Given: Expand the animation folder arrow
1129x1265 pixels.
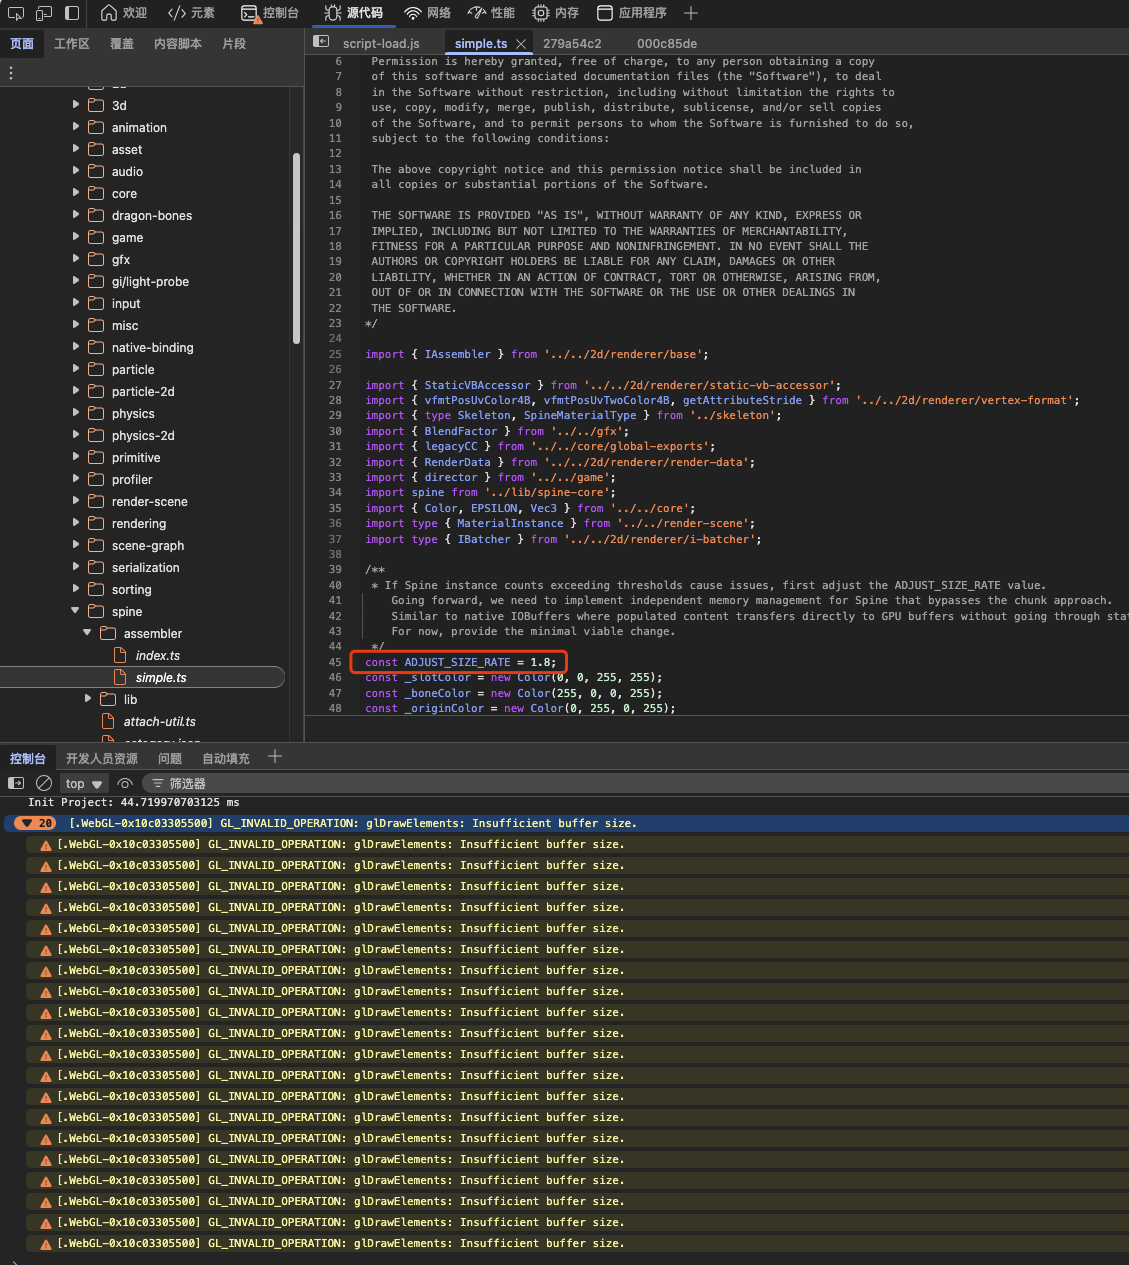Looking at the screenshot, I should (76, 126).
